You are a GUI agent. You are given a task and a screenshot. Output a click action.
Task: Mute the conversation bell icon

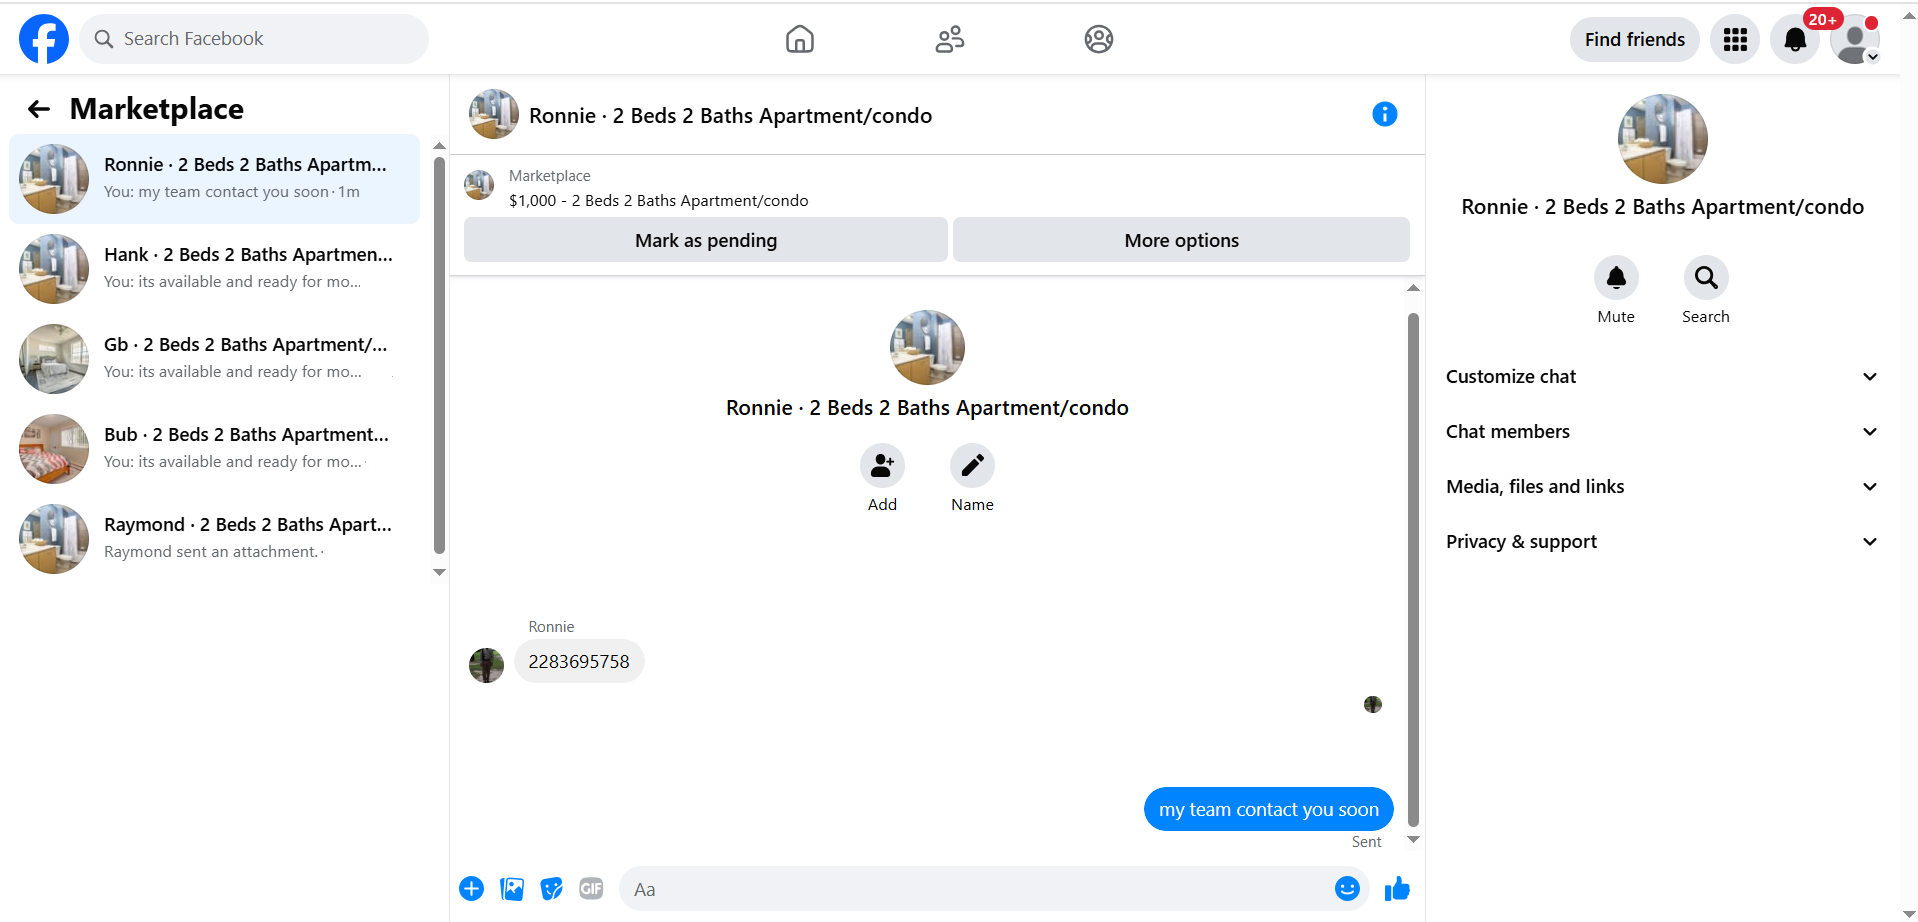click(x=1616, y=278)
